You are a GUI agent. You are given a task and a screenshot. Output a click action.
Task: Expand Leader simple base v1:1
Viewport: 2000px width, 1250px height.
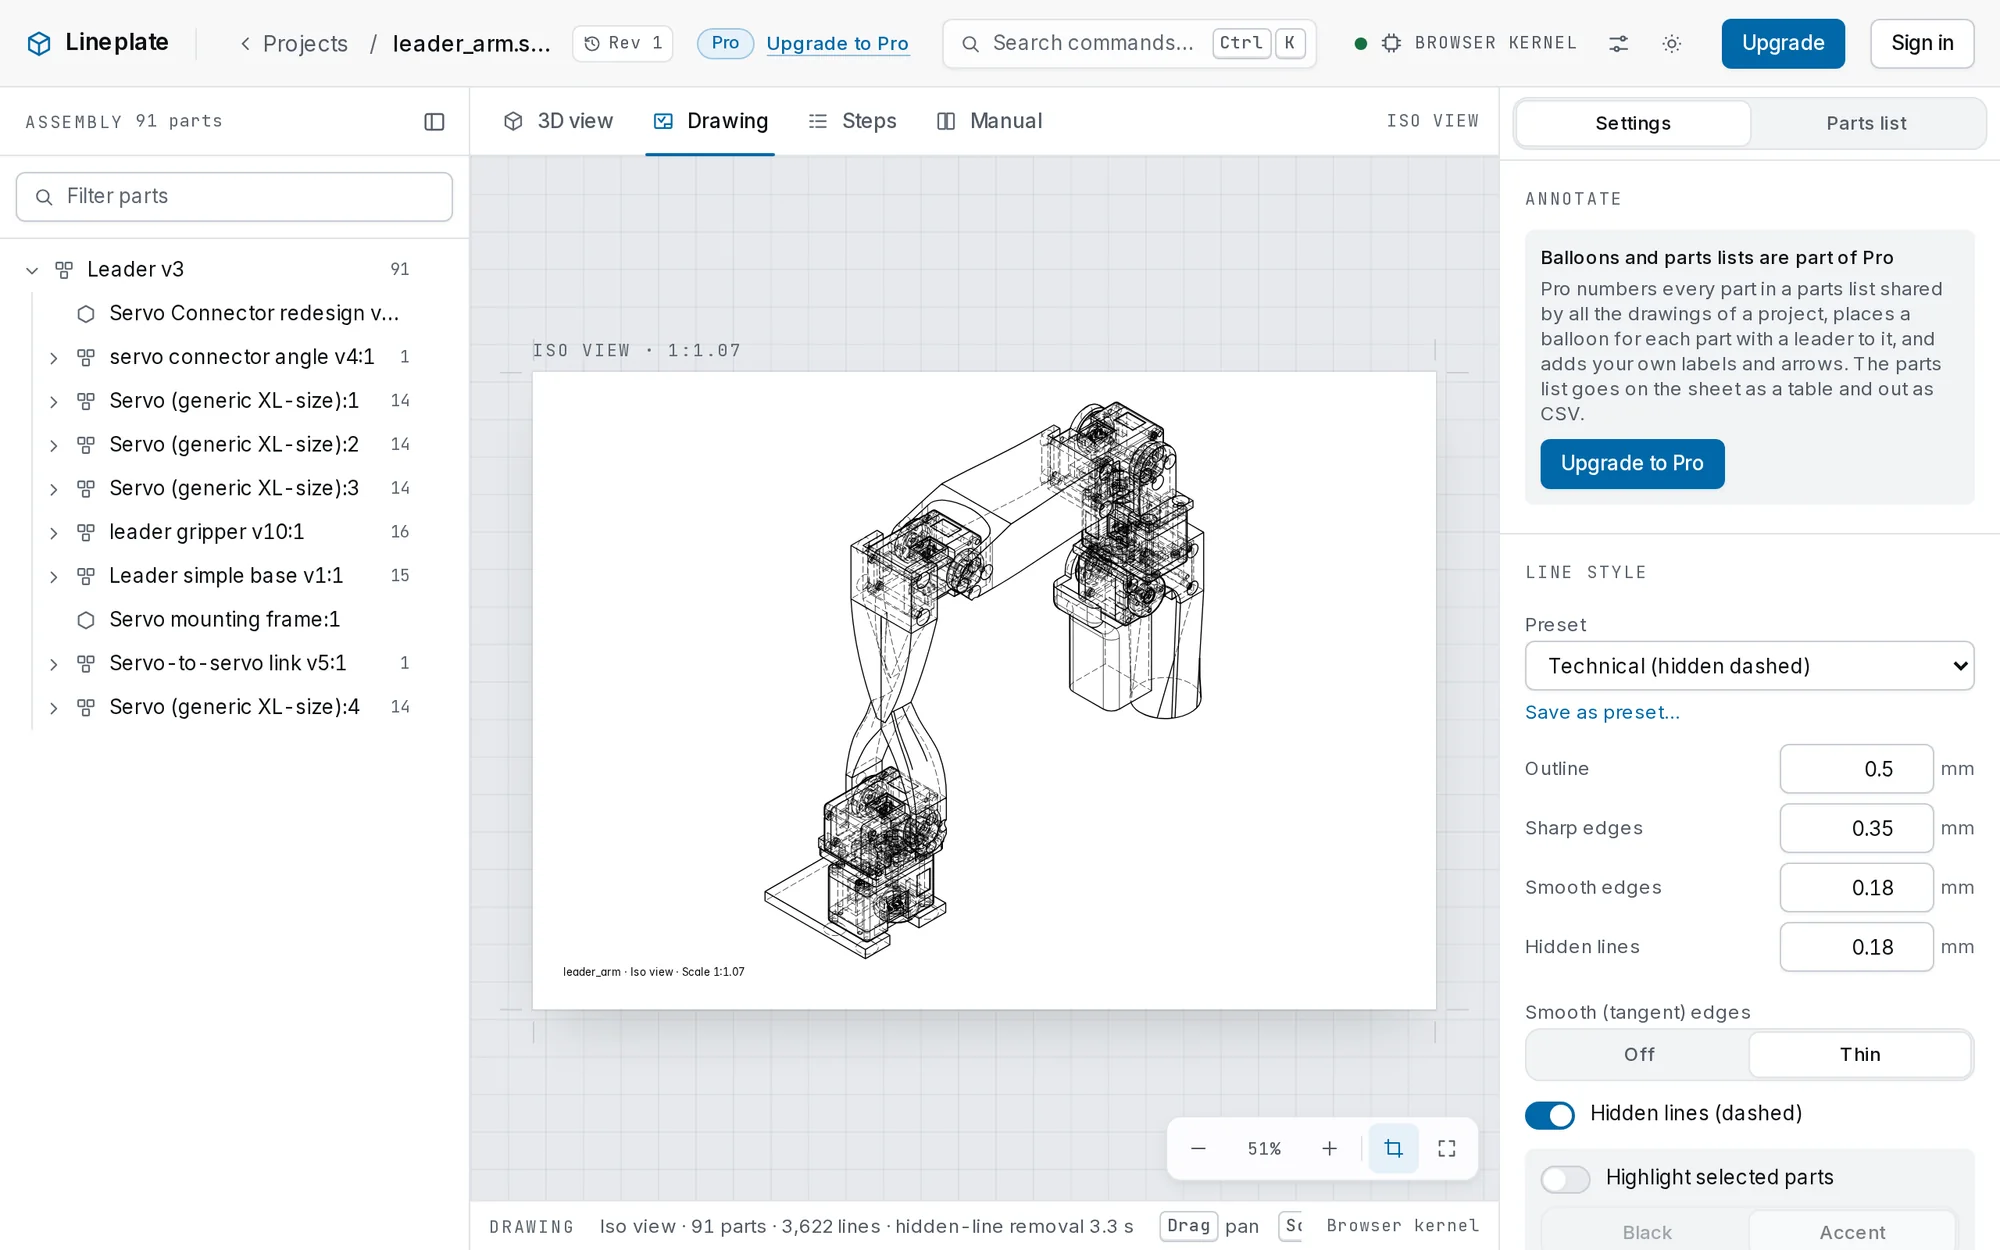point(54,577)
